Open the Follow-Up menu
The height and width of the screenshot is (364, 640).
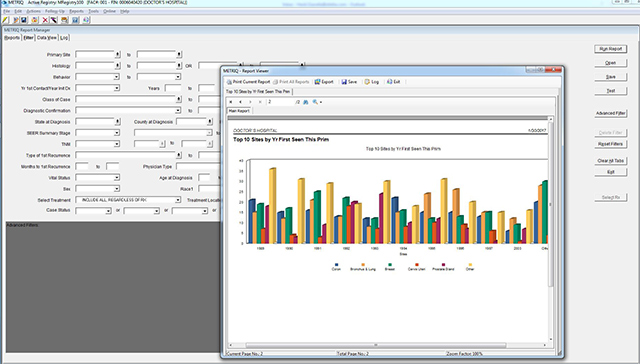[55, 11]
